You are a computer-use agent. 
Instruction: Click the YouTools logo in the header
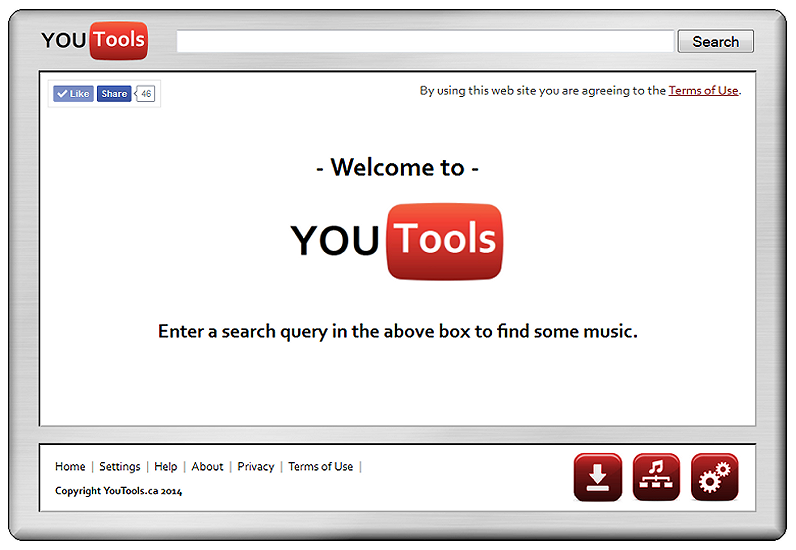94,41
